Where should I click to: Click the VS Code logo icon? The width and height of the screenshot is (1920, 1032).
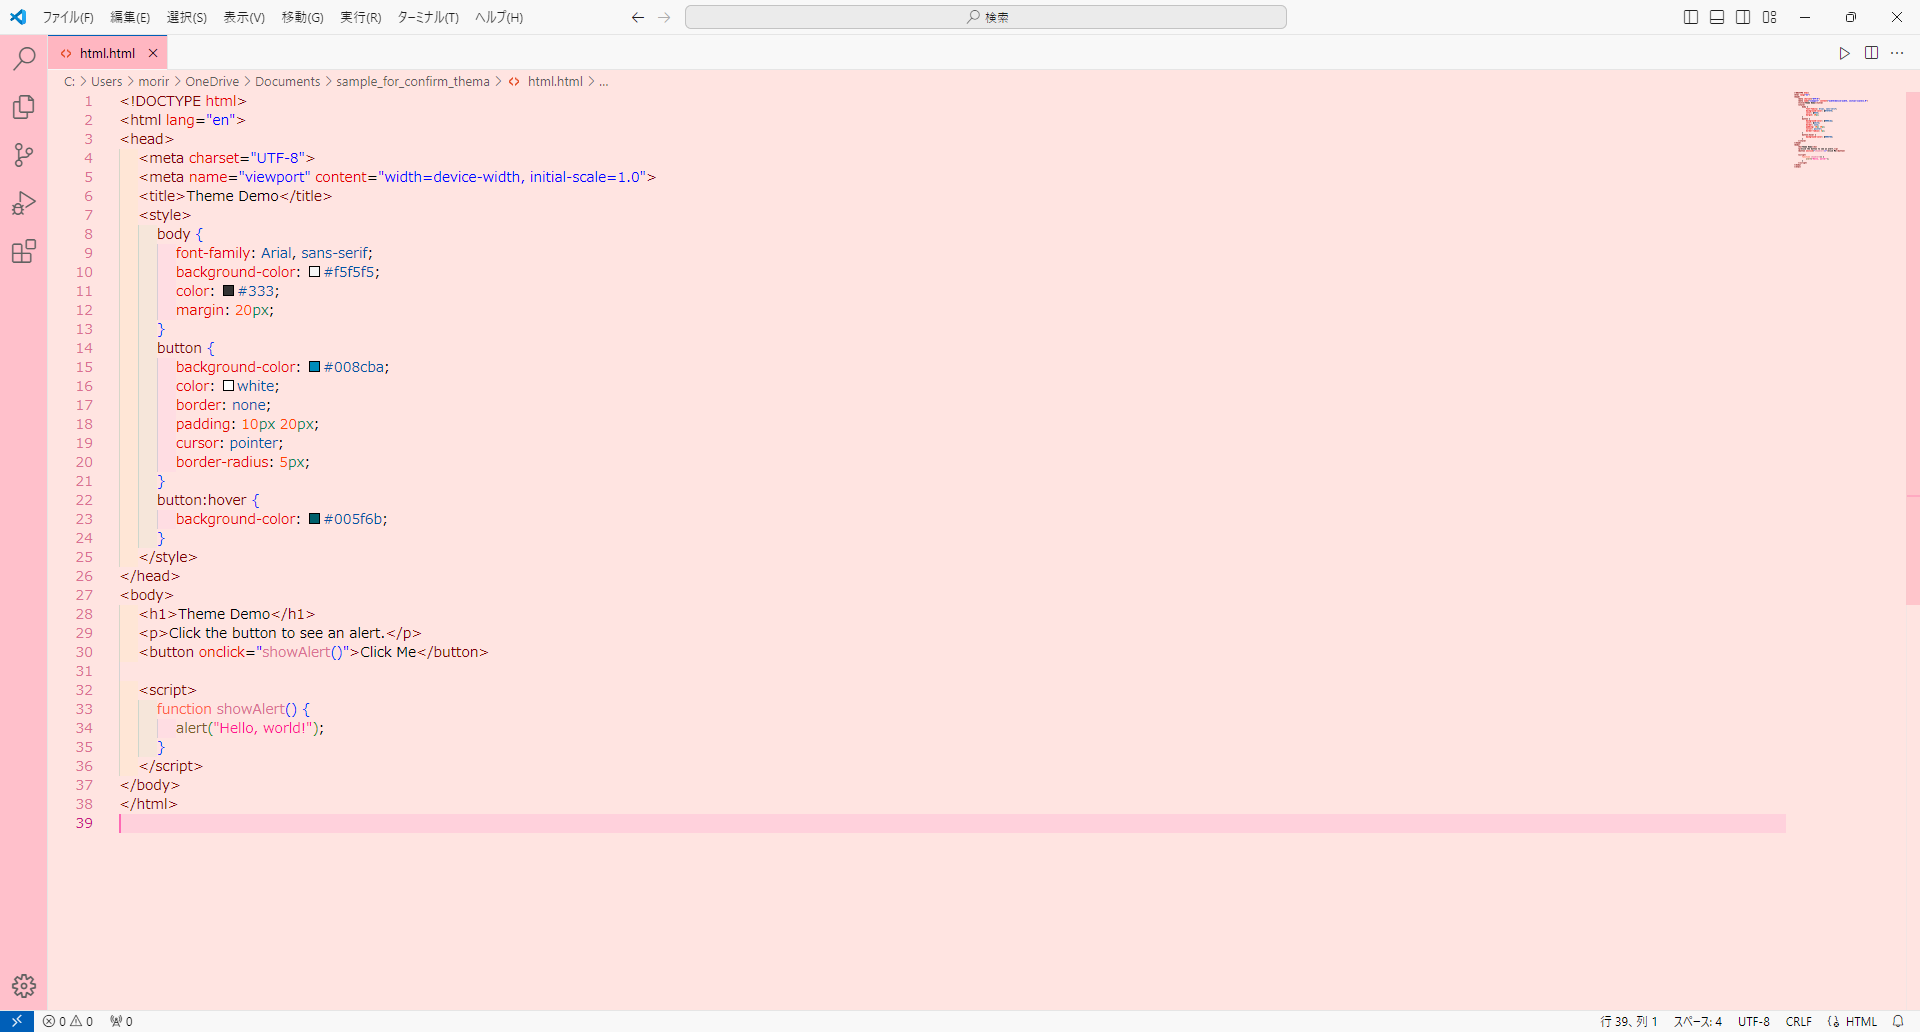click(x=18, y=17)
